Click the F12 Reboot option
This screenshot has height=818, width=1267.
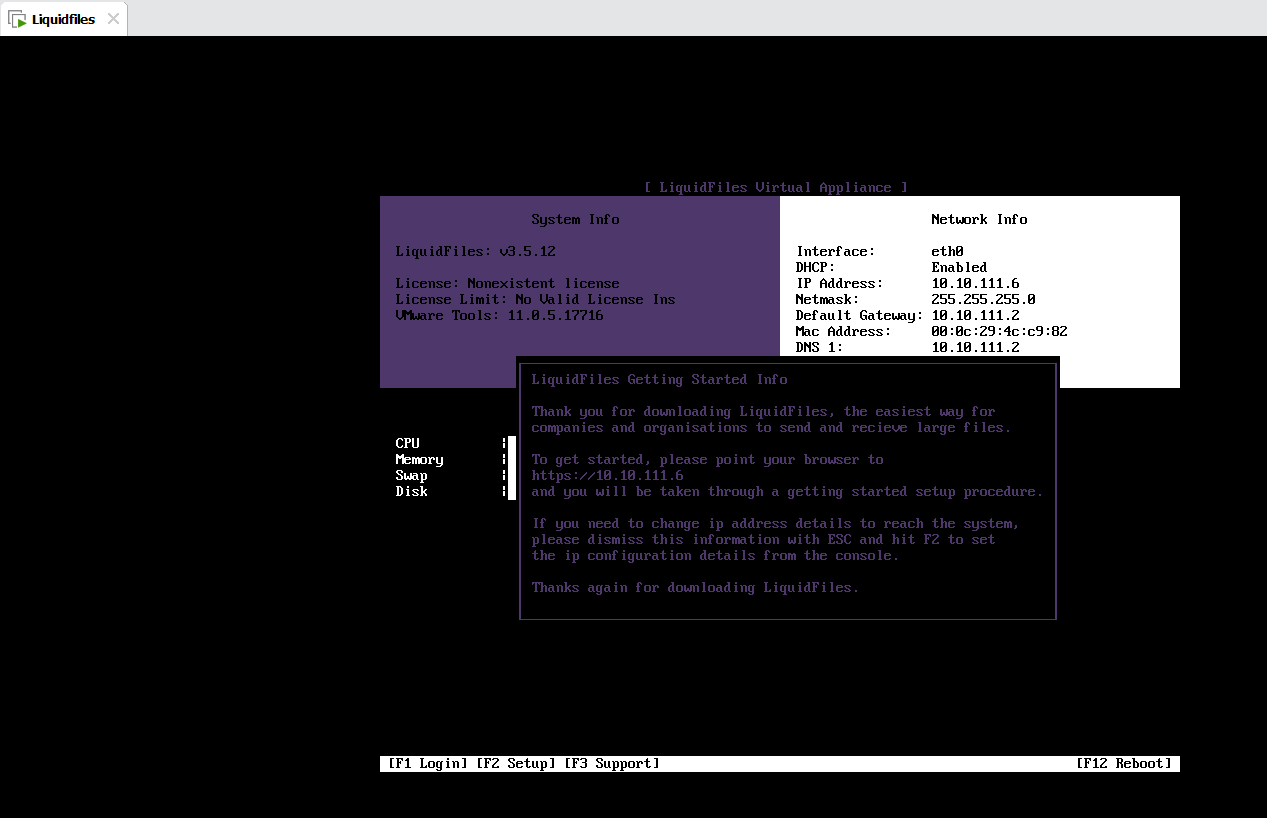[1123, 764]
